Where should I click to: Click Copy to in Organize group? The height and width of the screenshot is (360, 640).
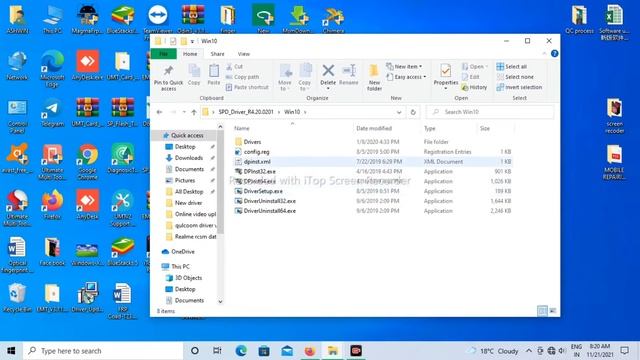[304, 78]
